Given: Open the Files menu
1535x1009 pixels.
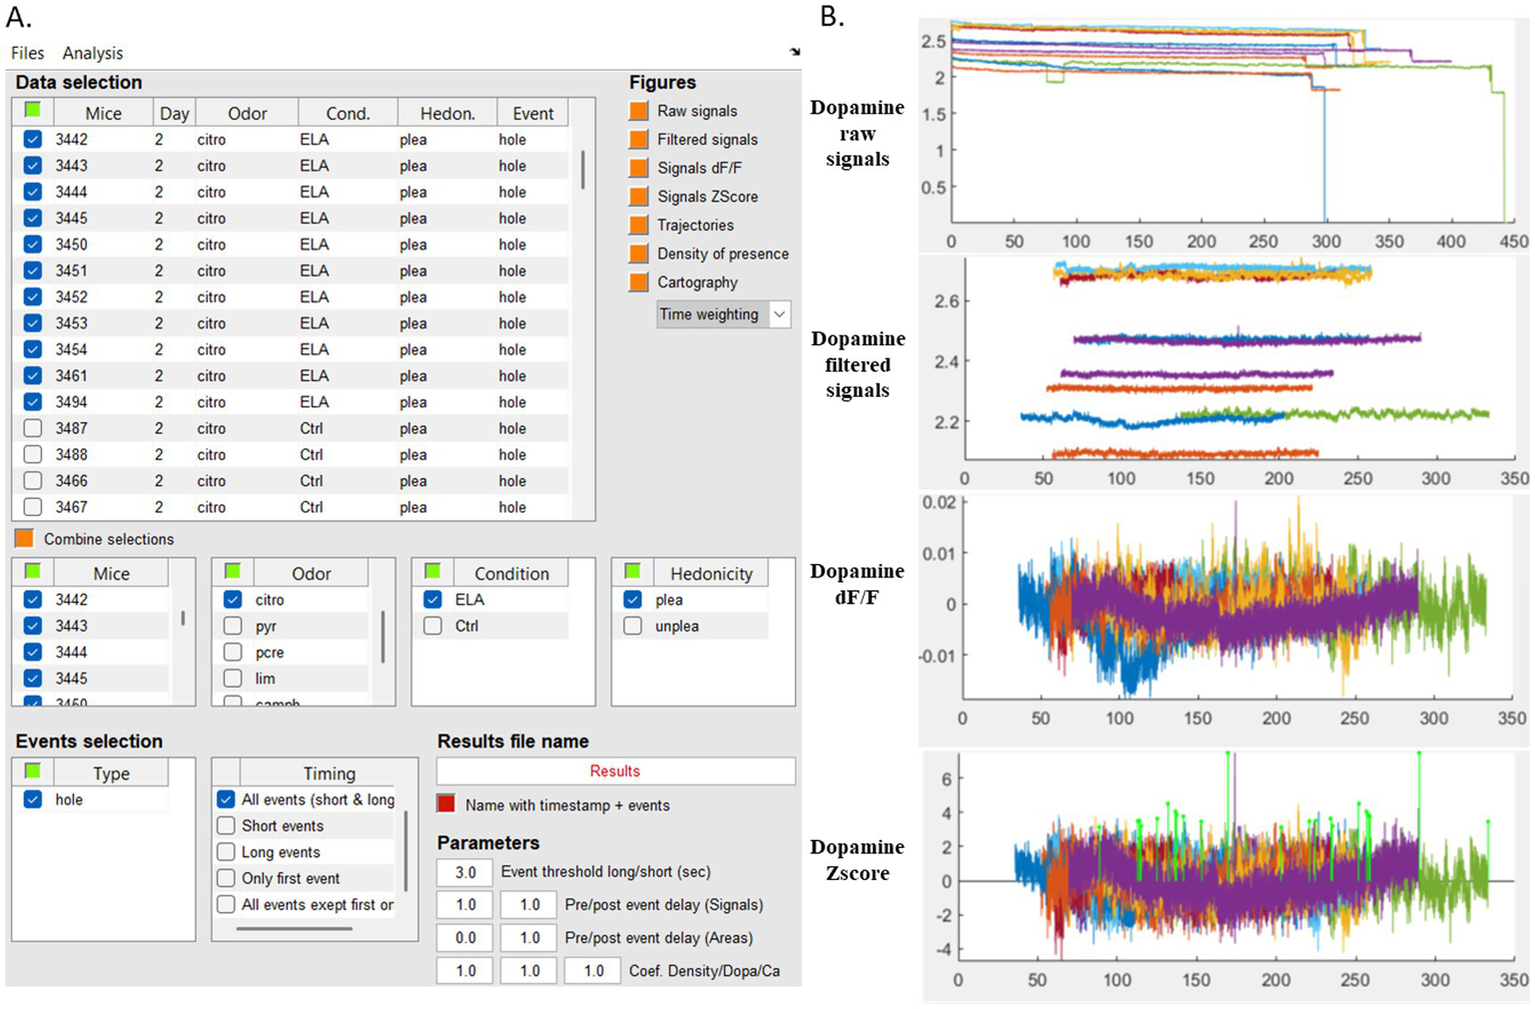Looking at the screenshot, I should (26, 52).
